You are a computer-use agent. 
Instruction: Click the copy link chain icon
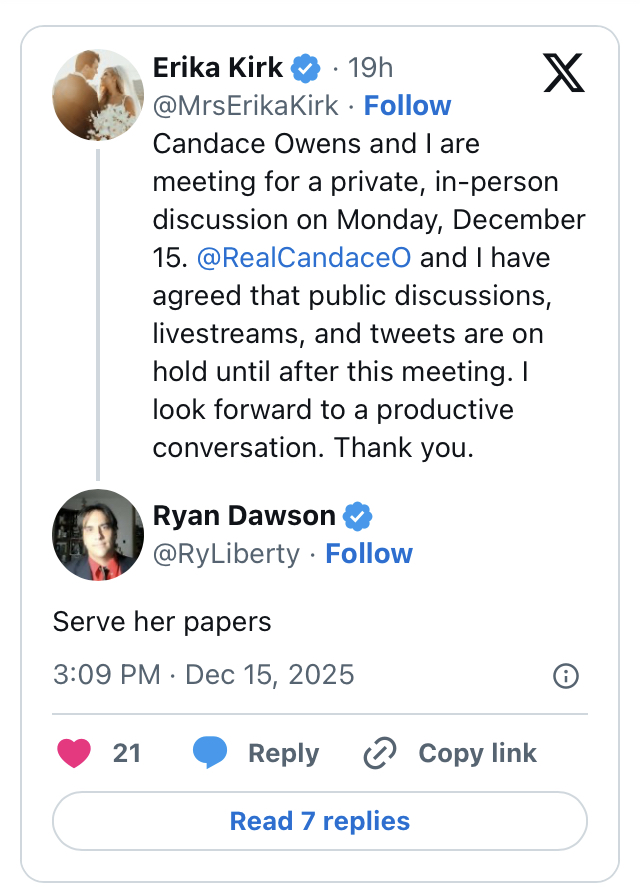coord(380,753)
